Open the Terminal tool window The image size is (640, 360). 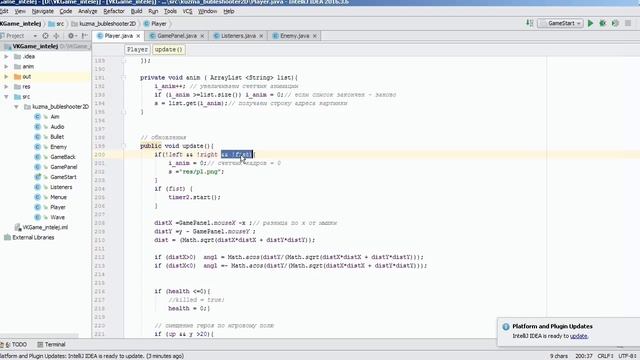(x=51, y=344)
